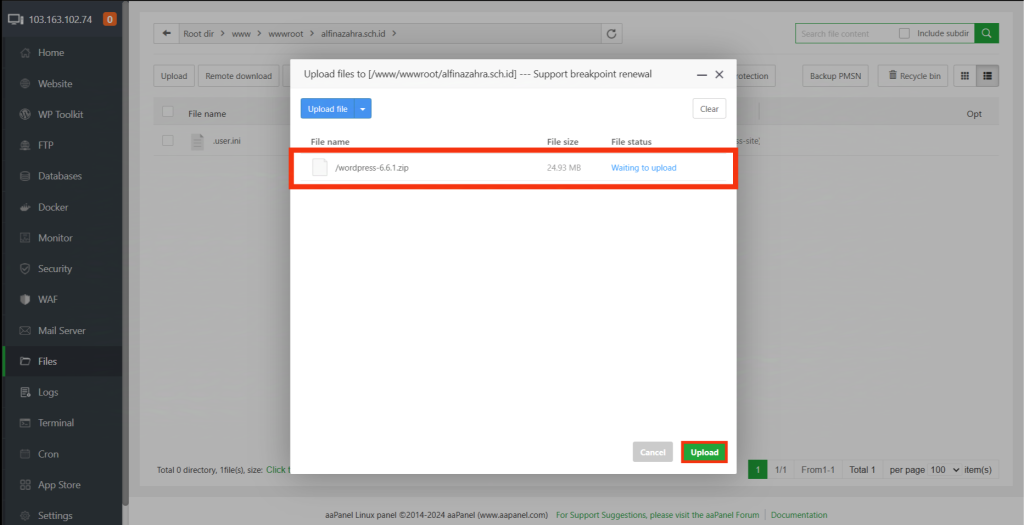Switch to grid view icon
Image resolution: width=1024 pixels, height=525 pixels.
(964, 76)
